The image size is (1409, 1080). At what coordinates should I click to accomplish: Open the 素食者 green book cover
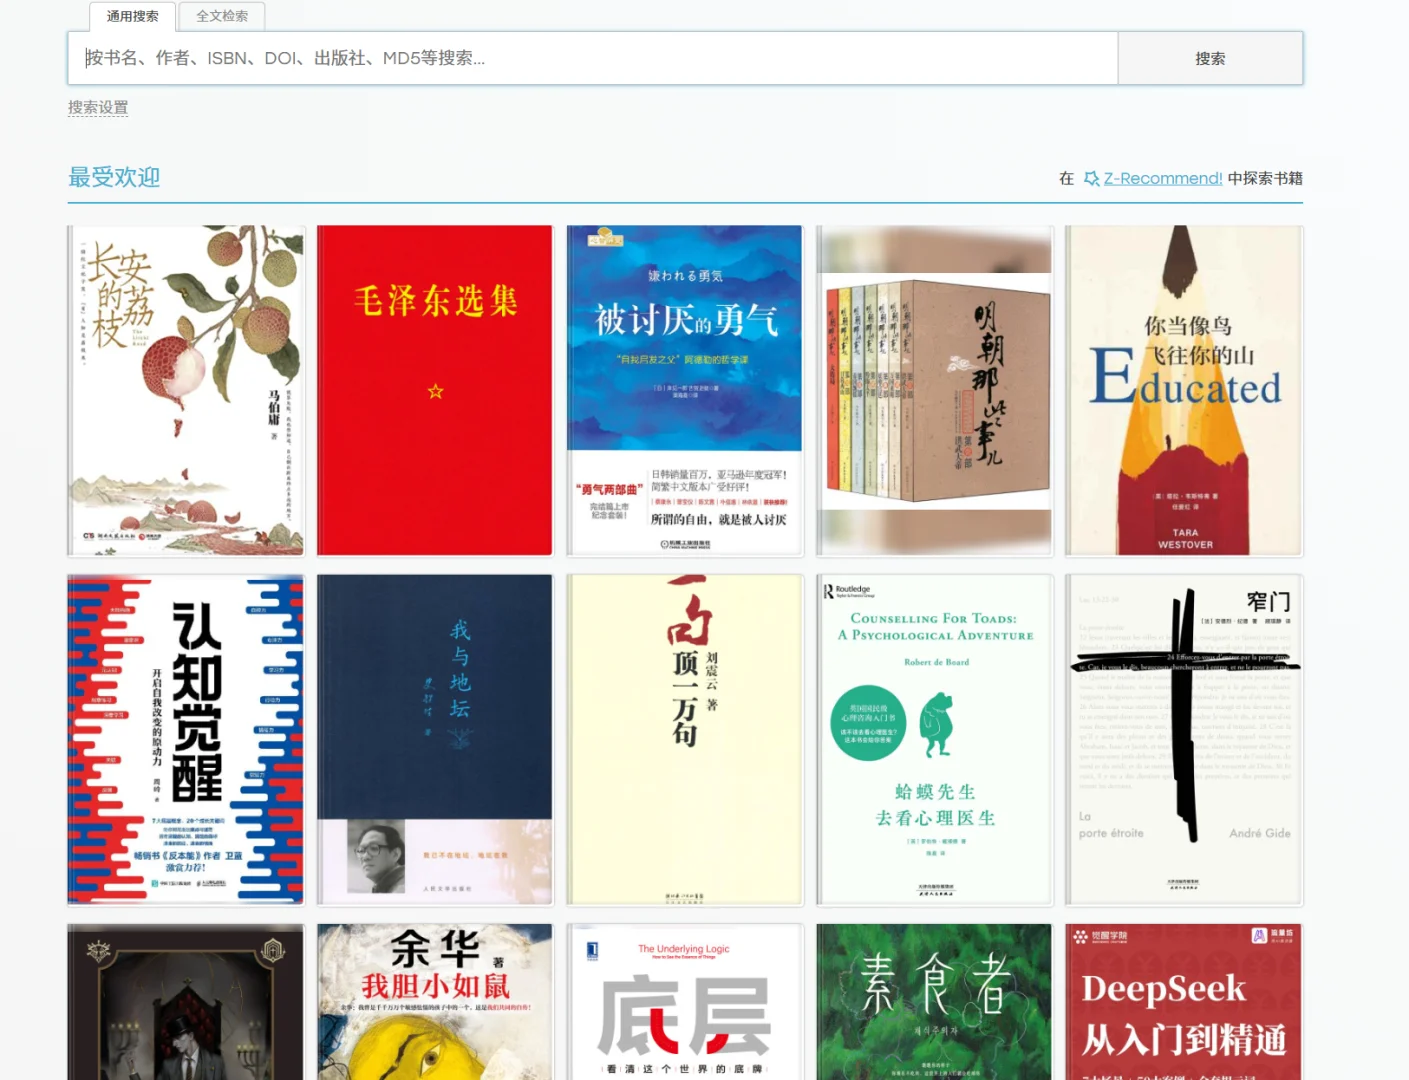pos(934,1002)
